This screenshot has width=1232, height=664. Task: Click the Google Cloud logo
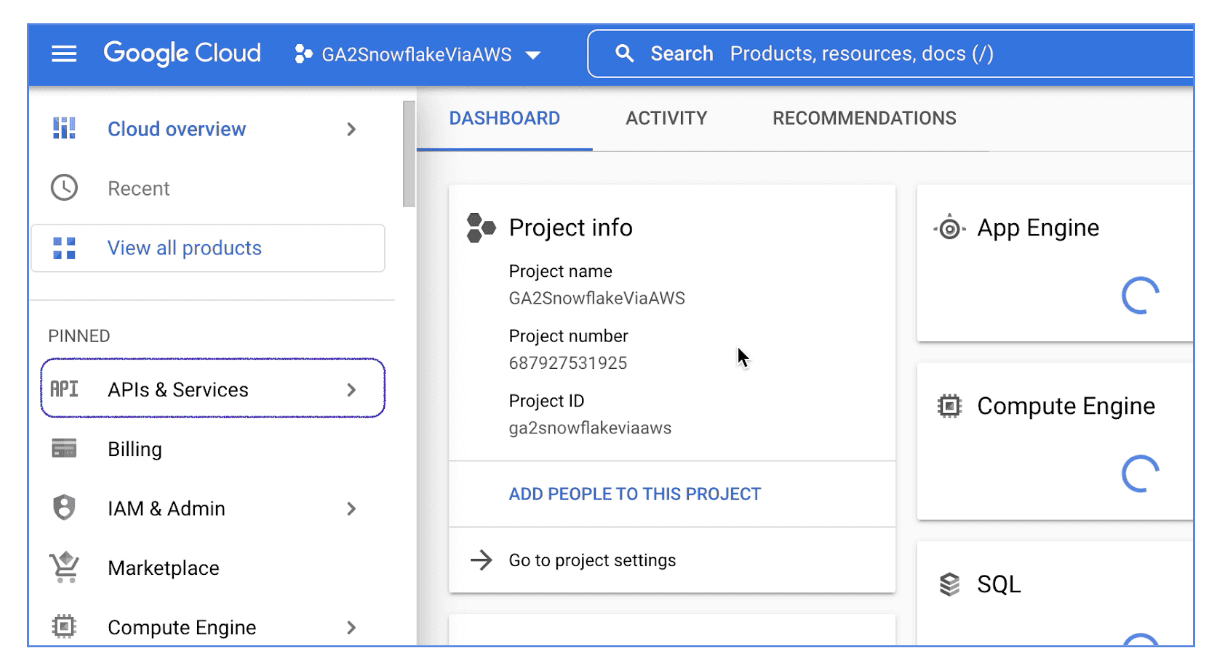click(182, 52)
